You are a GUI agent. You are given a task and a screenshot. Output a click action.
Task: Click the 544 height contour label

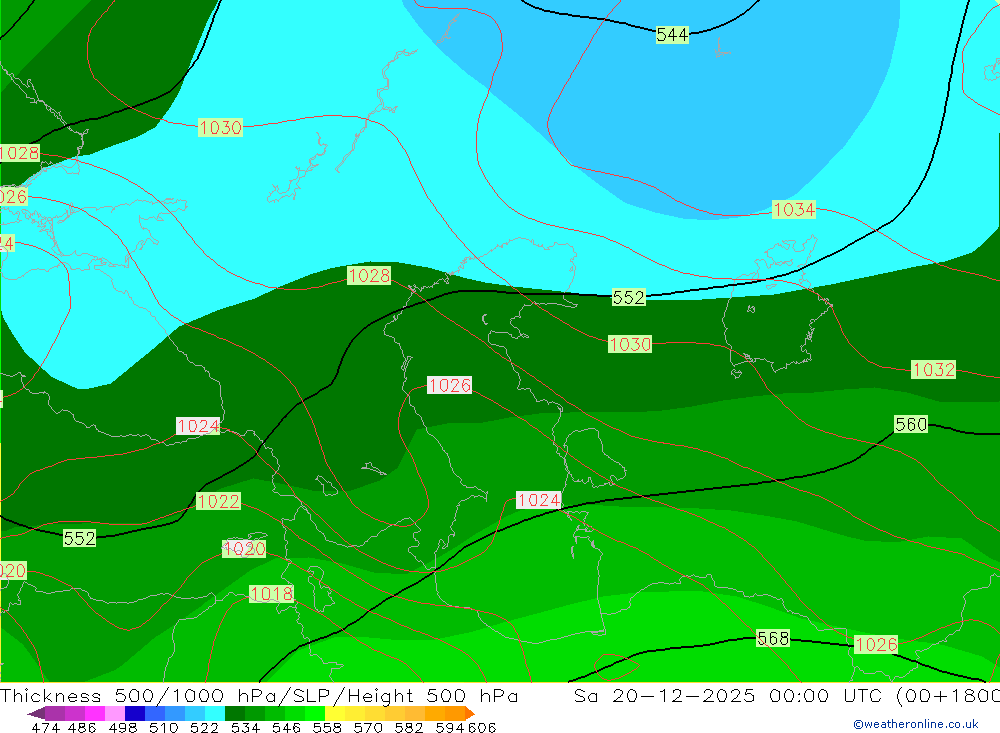pyautogui.click(x=672, y=34)
